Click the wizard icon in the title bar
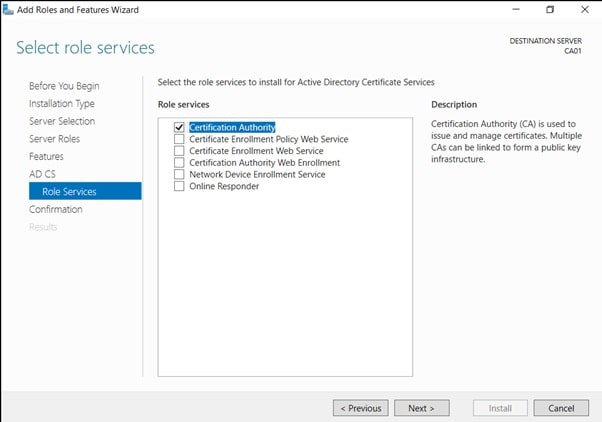602x422 pixels. [9, 9]
